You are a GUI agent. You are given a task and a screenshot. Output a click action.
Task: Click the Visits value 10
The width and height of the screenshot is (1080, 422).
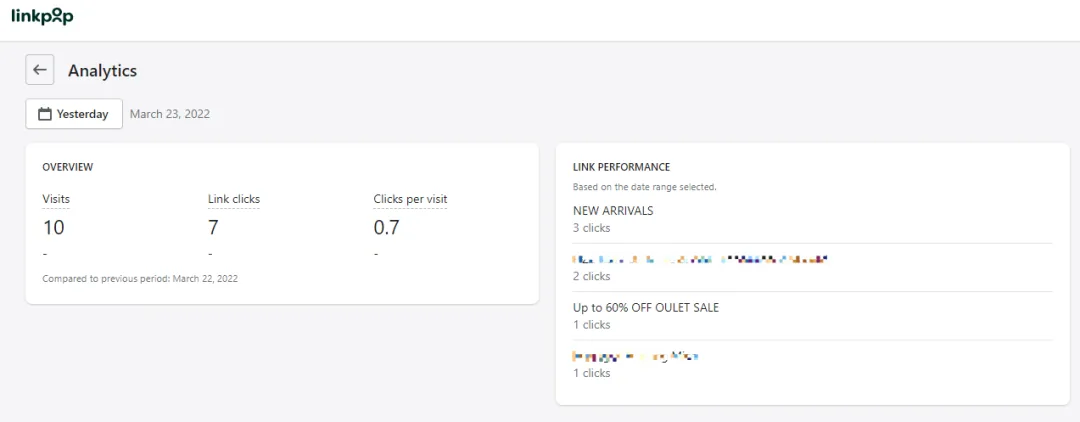click(53, 227)
